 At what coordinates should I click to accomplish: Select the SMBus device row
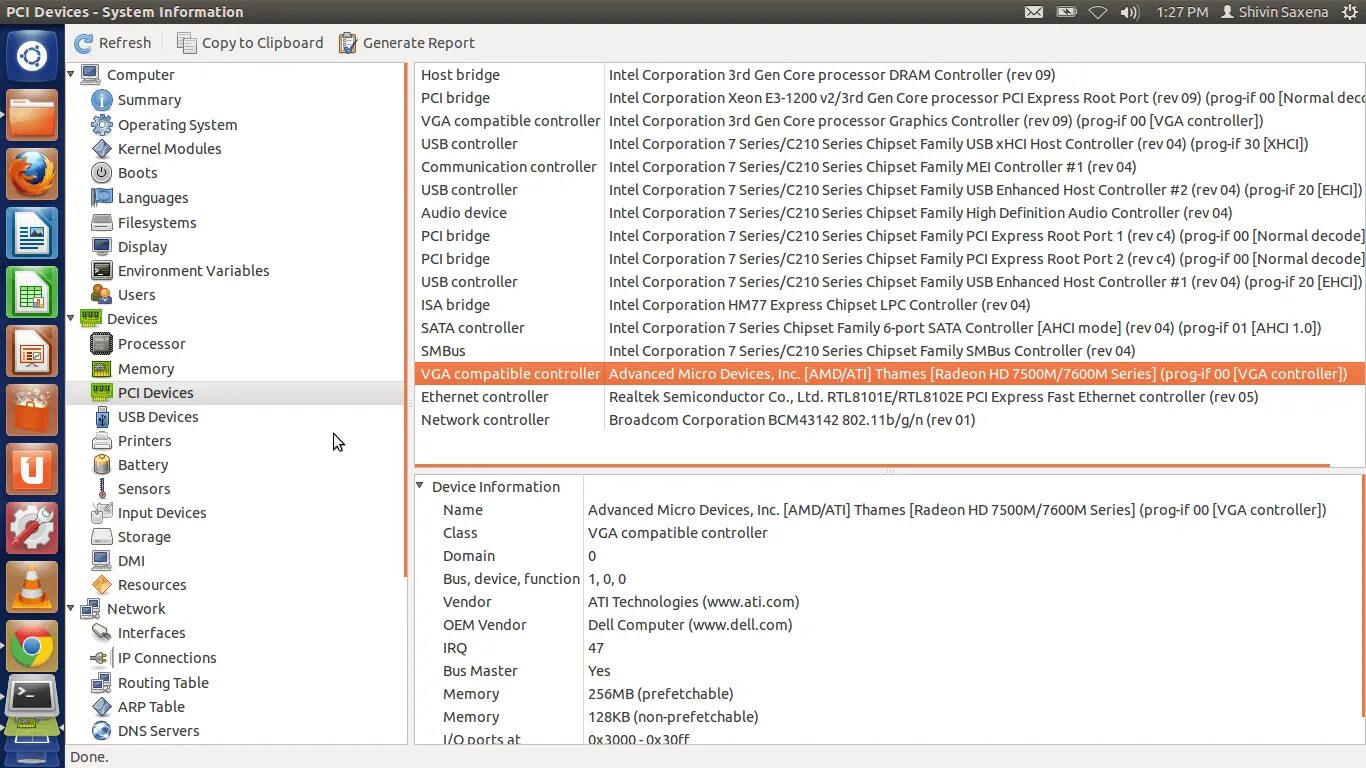(x=890, y=351)
